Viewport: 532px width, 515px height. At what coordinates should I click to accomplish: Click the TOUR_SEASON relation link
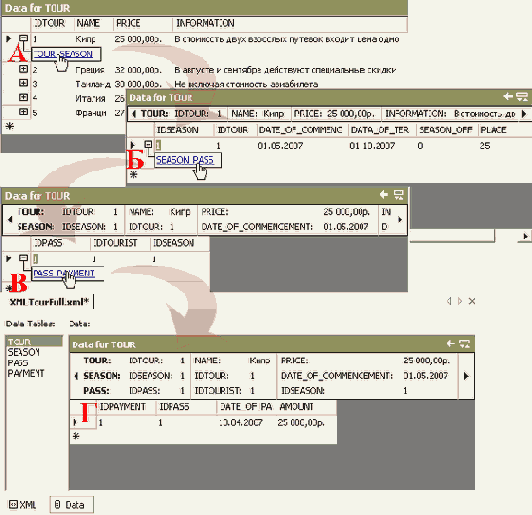tap(63, 54)
